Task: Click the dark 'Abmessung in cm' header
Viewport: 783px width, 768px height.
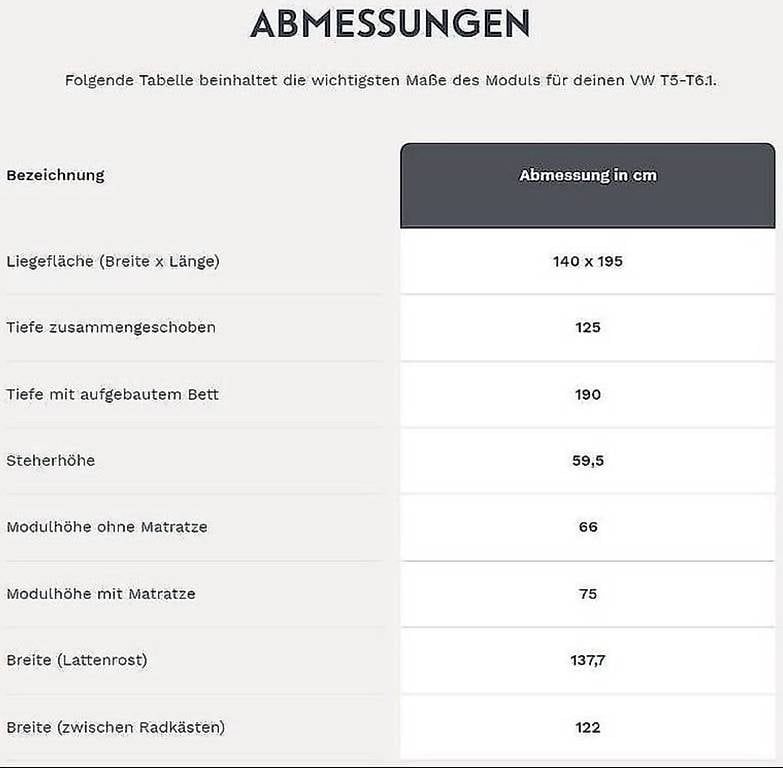Action: [588, 176]
